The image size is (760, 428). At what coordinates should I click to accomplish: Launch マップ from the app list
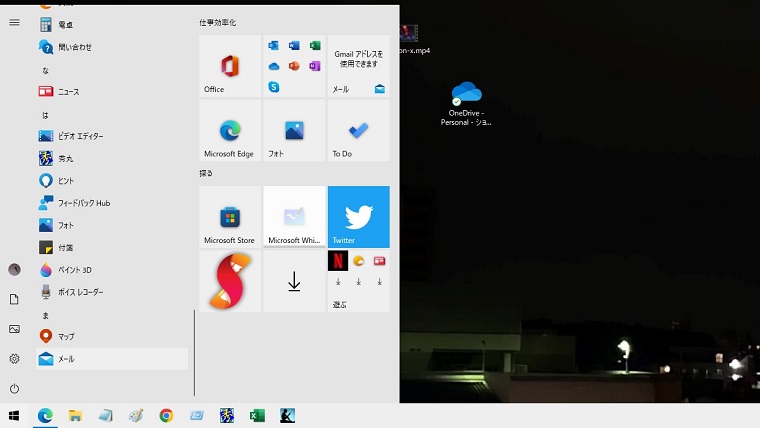tap(112, 336)
